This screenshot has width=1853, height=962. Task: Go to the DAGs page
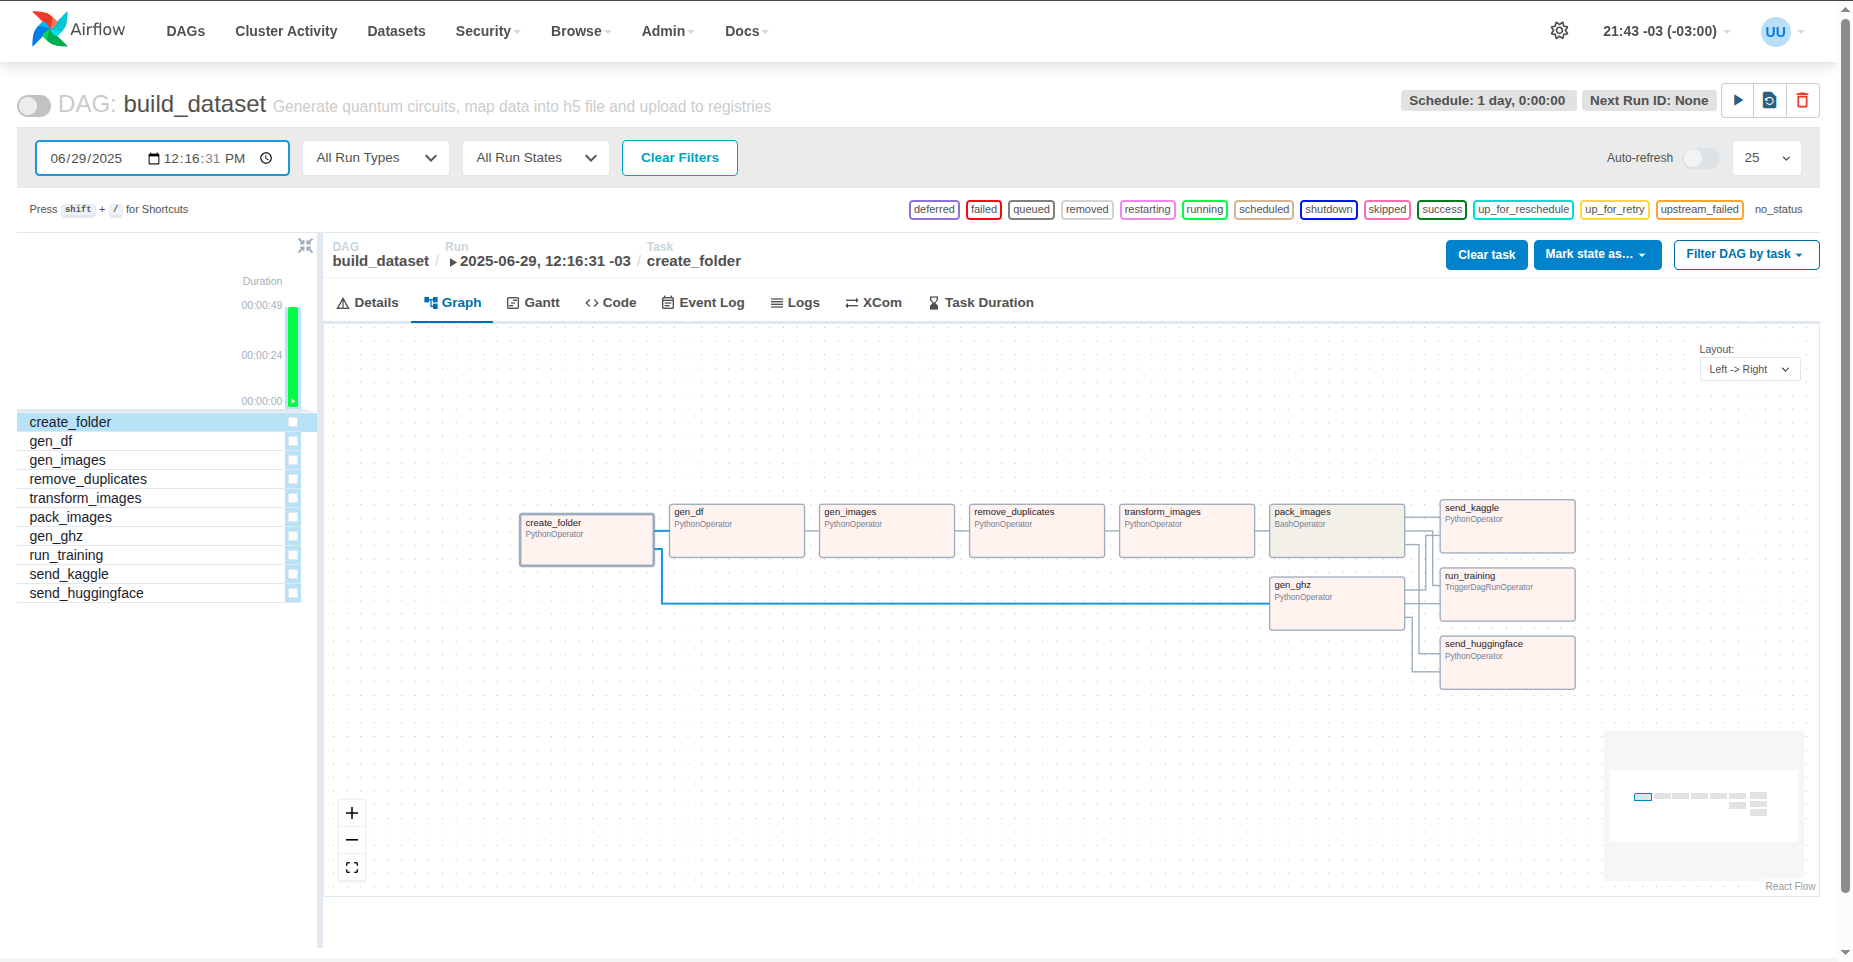tap(186, 31)
